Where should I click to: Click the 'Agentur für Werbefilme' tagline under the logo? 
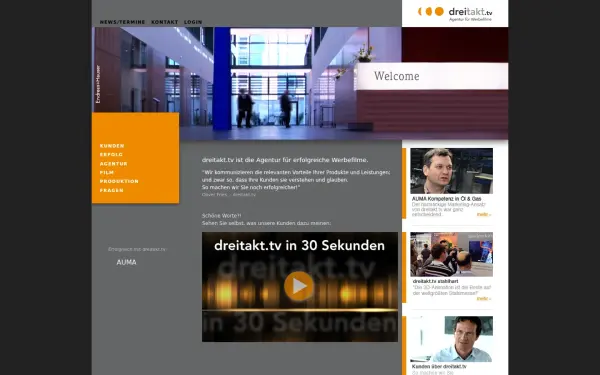(x=470, y=19)
